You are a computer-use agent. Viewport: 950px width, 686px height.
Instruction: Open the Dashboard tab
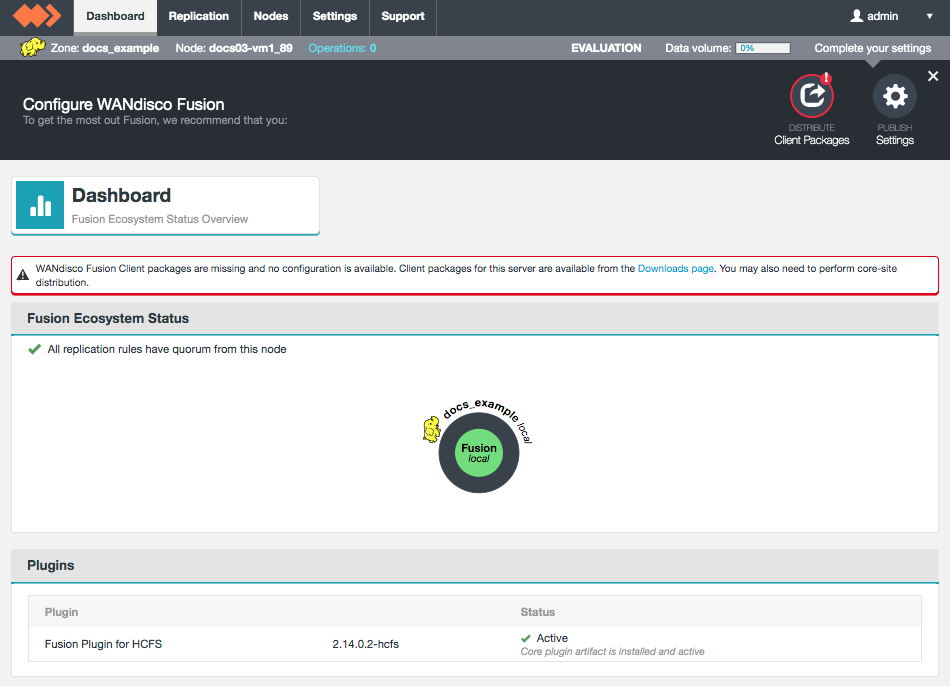click(x=115, y=17)
